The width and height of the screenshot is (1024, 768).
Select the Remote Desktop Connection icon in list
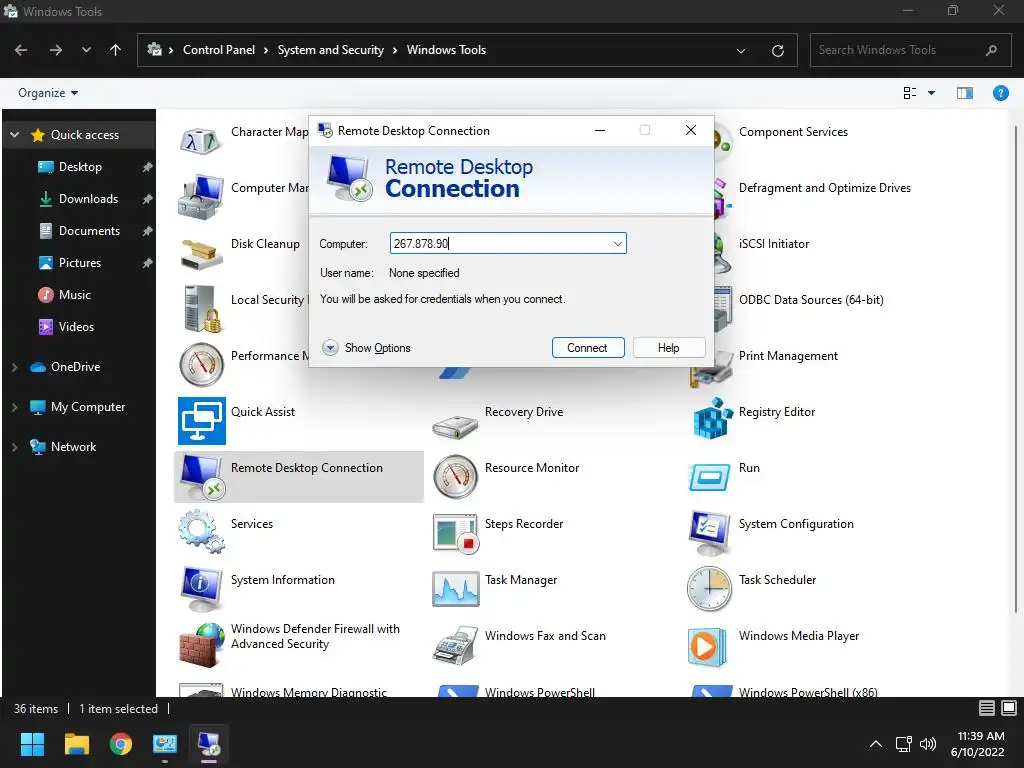pos(202,477)
